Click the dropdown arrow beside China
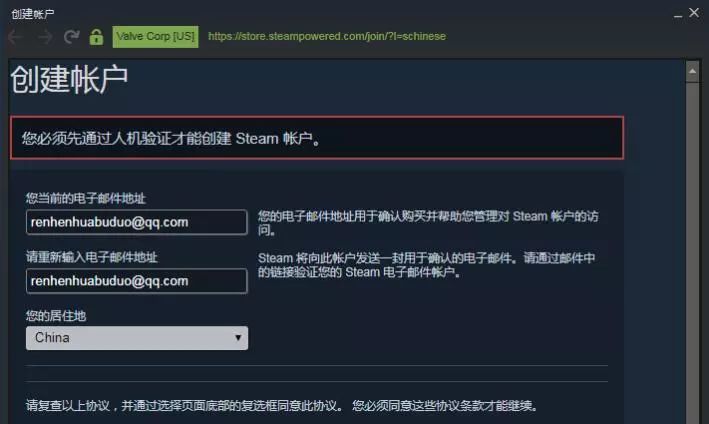 point(238,338)
